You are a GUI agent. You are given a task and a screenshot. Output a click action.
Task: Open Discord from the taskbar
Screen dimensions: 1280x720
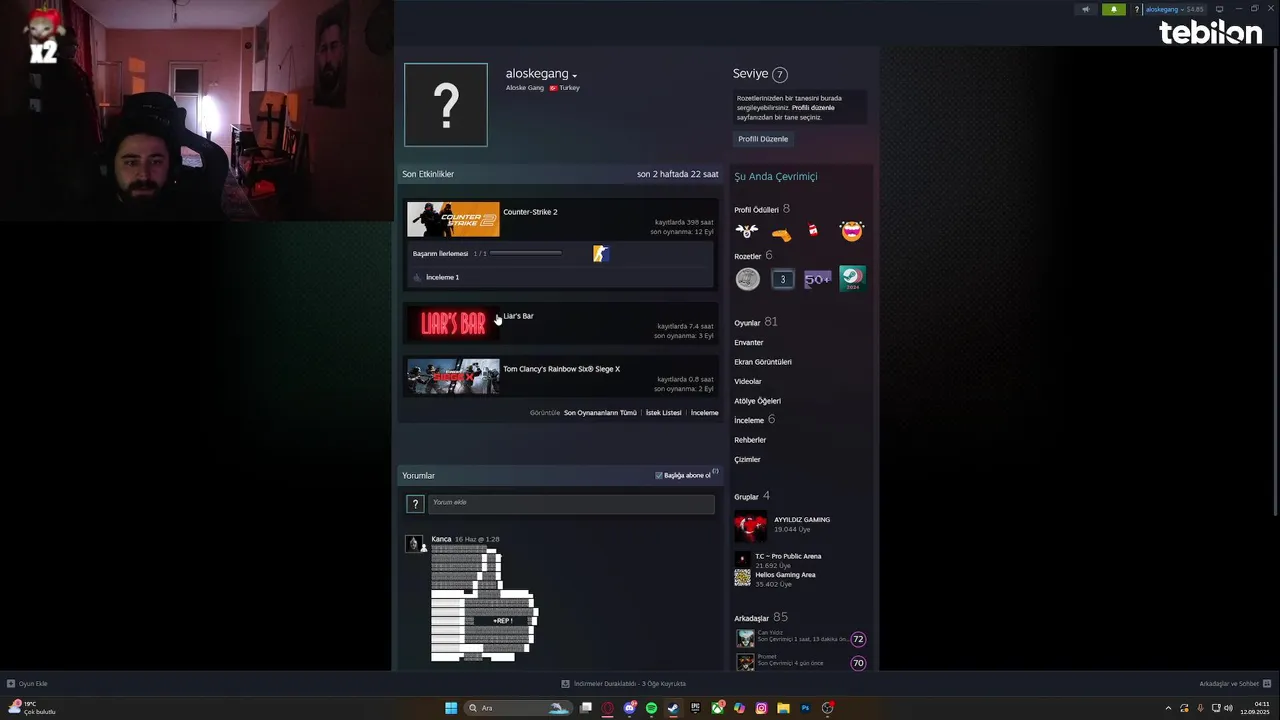tap(629, 708)
